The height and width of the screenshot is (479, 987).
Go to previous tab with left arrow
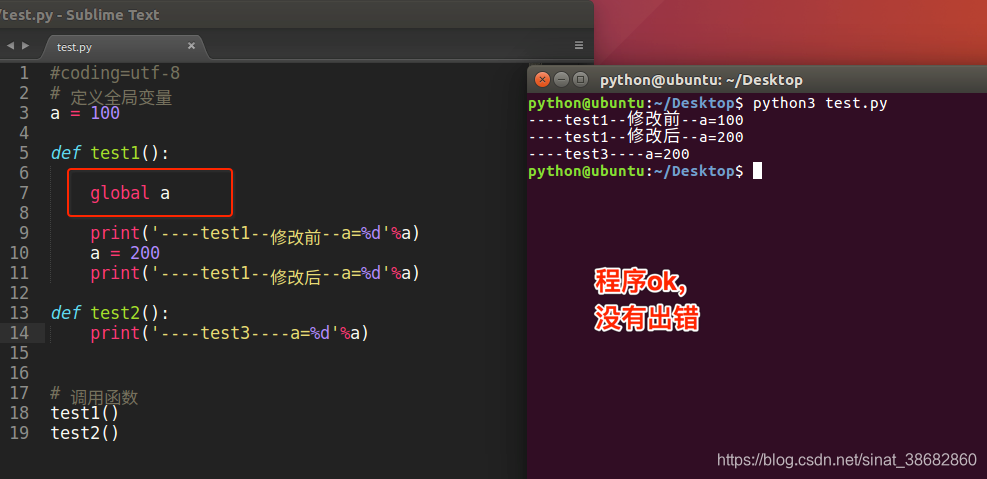pyautogui.click(x=10, y=45)
